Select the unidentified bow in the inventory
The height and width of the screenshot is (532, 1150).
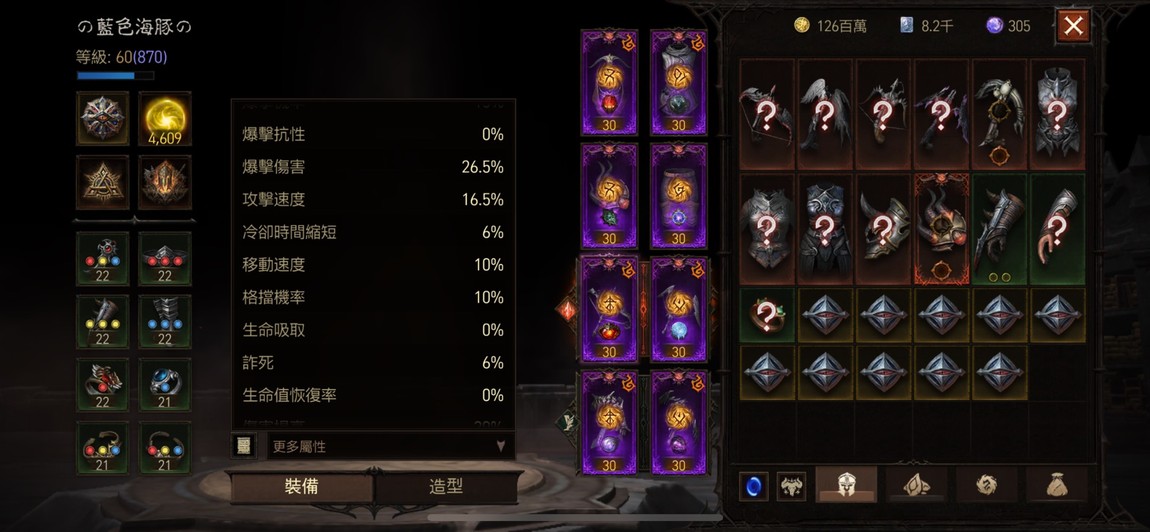pos(766,114)
